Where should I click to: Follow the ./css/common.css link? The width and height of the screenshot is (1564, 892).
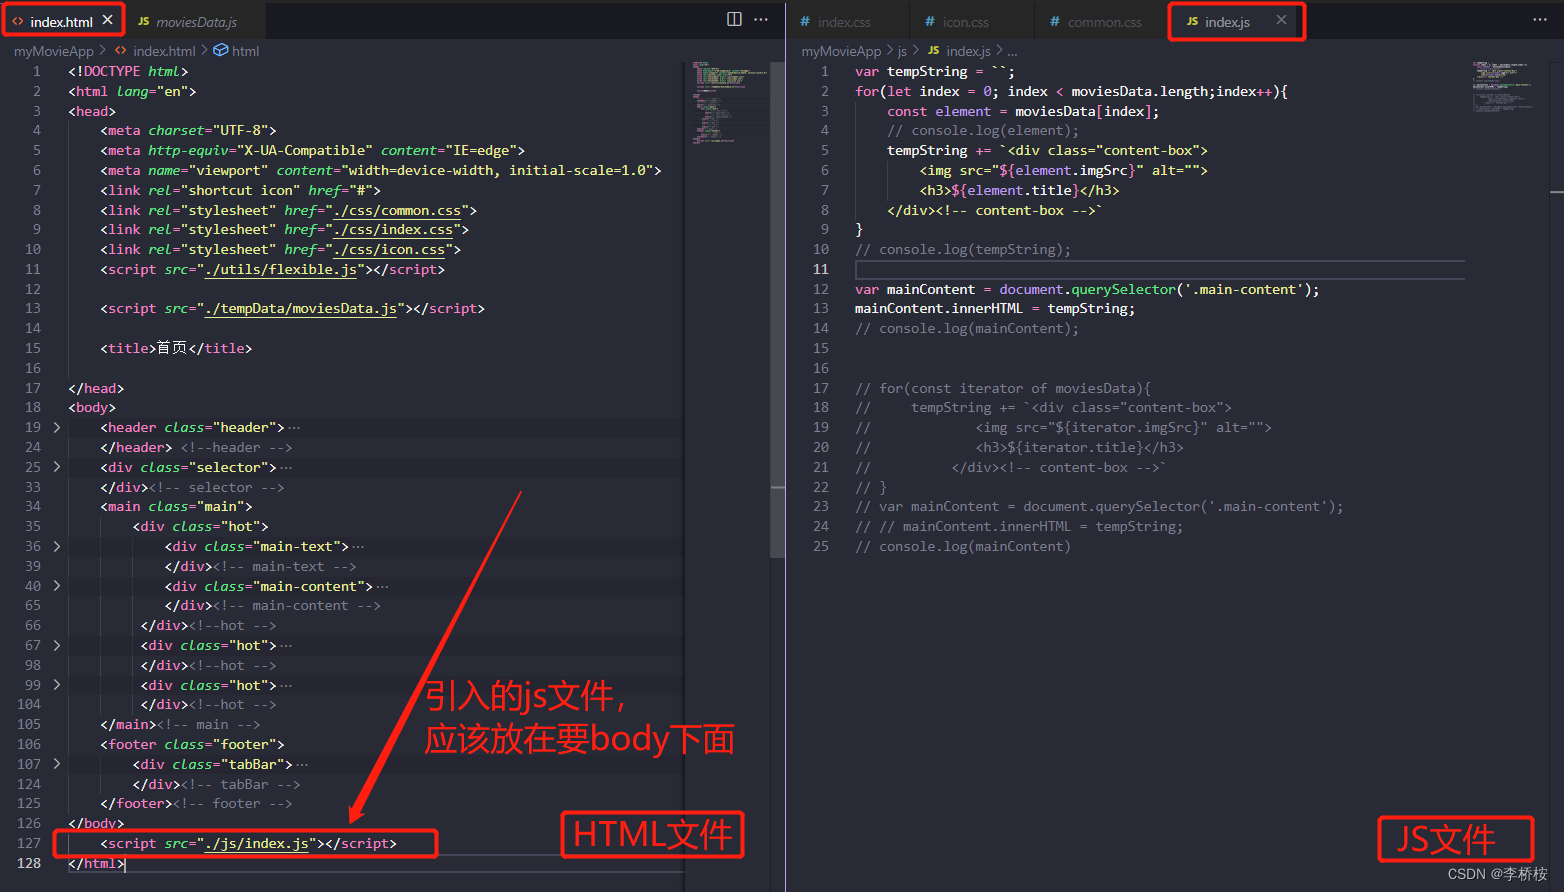coord(397,210)
